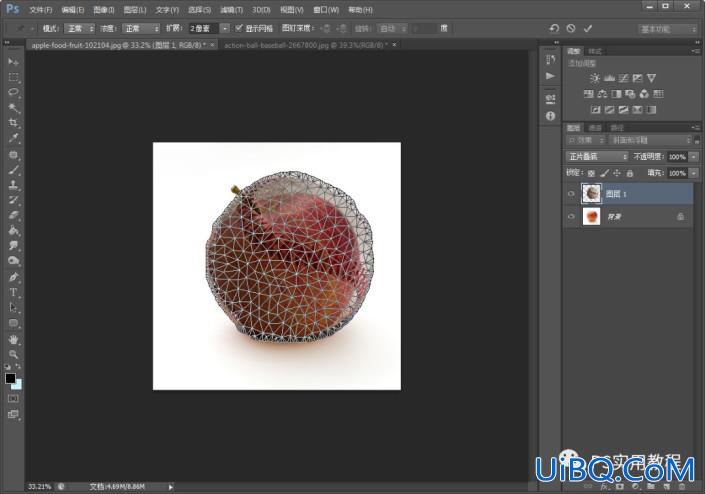The height and width of the screenshot is (494, 705).
Task: Open the Info panel icon
Action: pyautogui.click(x=550, y=116)
